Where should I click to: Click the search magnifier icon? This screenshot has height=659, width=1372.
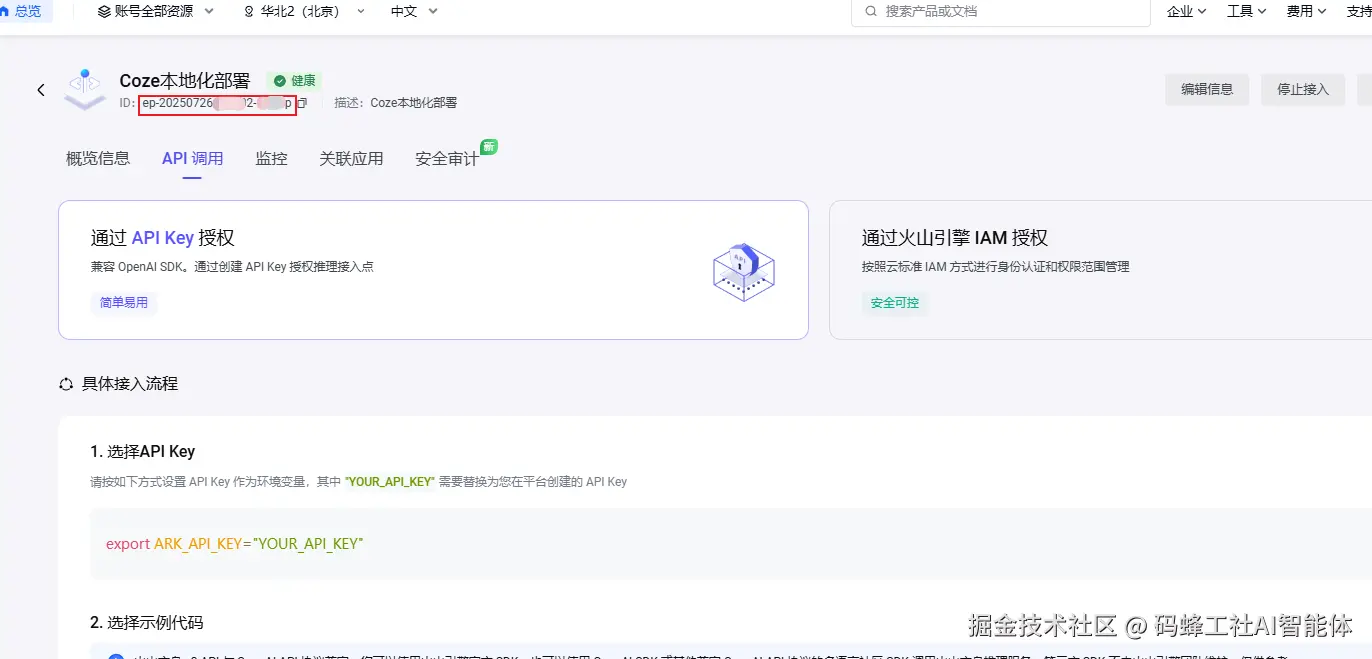click(869, 11)
